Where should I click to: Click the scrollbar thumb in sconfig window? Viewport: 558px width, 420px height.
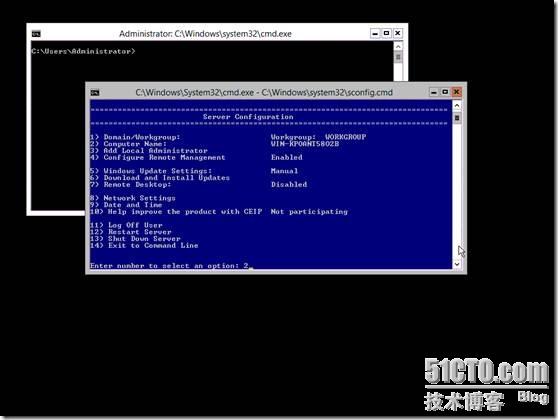(x=457, y=118)
